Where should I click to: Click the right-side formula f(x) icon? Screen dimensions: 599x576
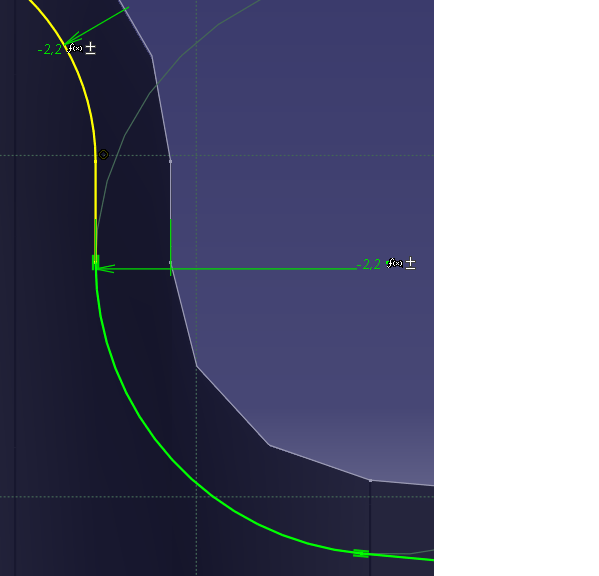(x=395, y=263)
